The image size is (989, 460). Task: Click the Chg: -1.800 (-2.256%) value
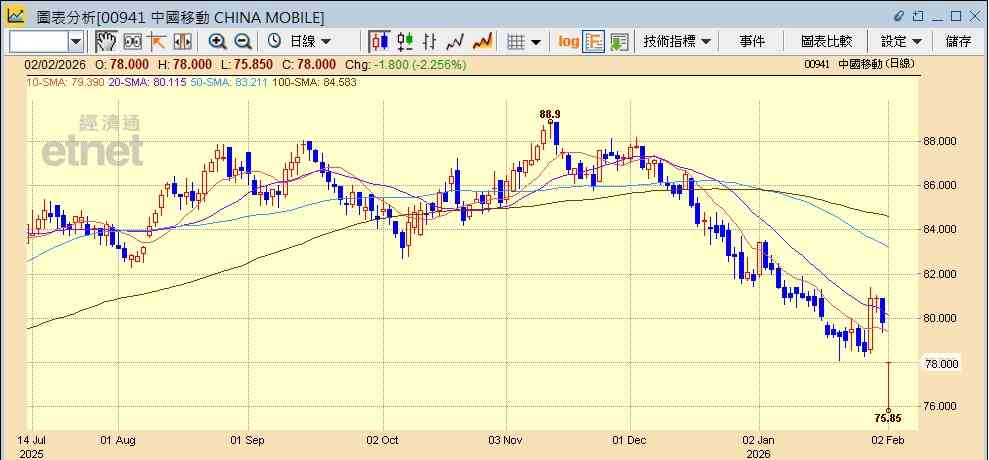point(406,64)
